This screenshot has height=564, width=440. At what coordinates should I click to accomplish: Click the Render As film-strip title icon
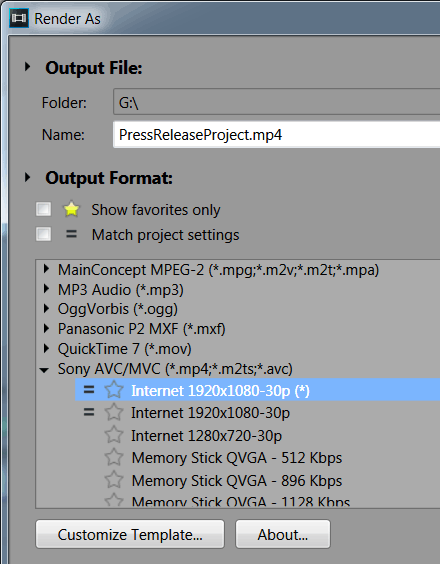pyautogui.click(x=19, y=18)
